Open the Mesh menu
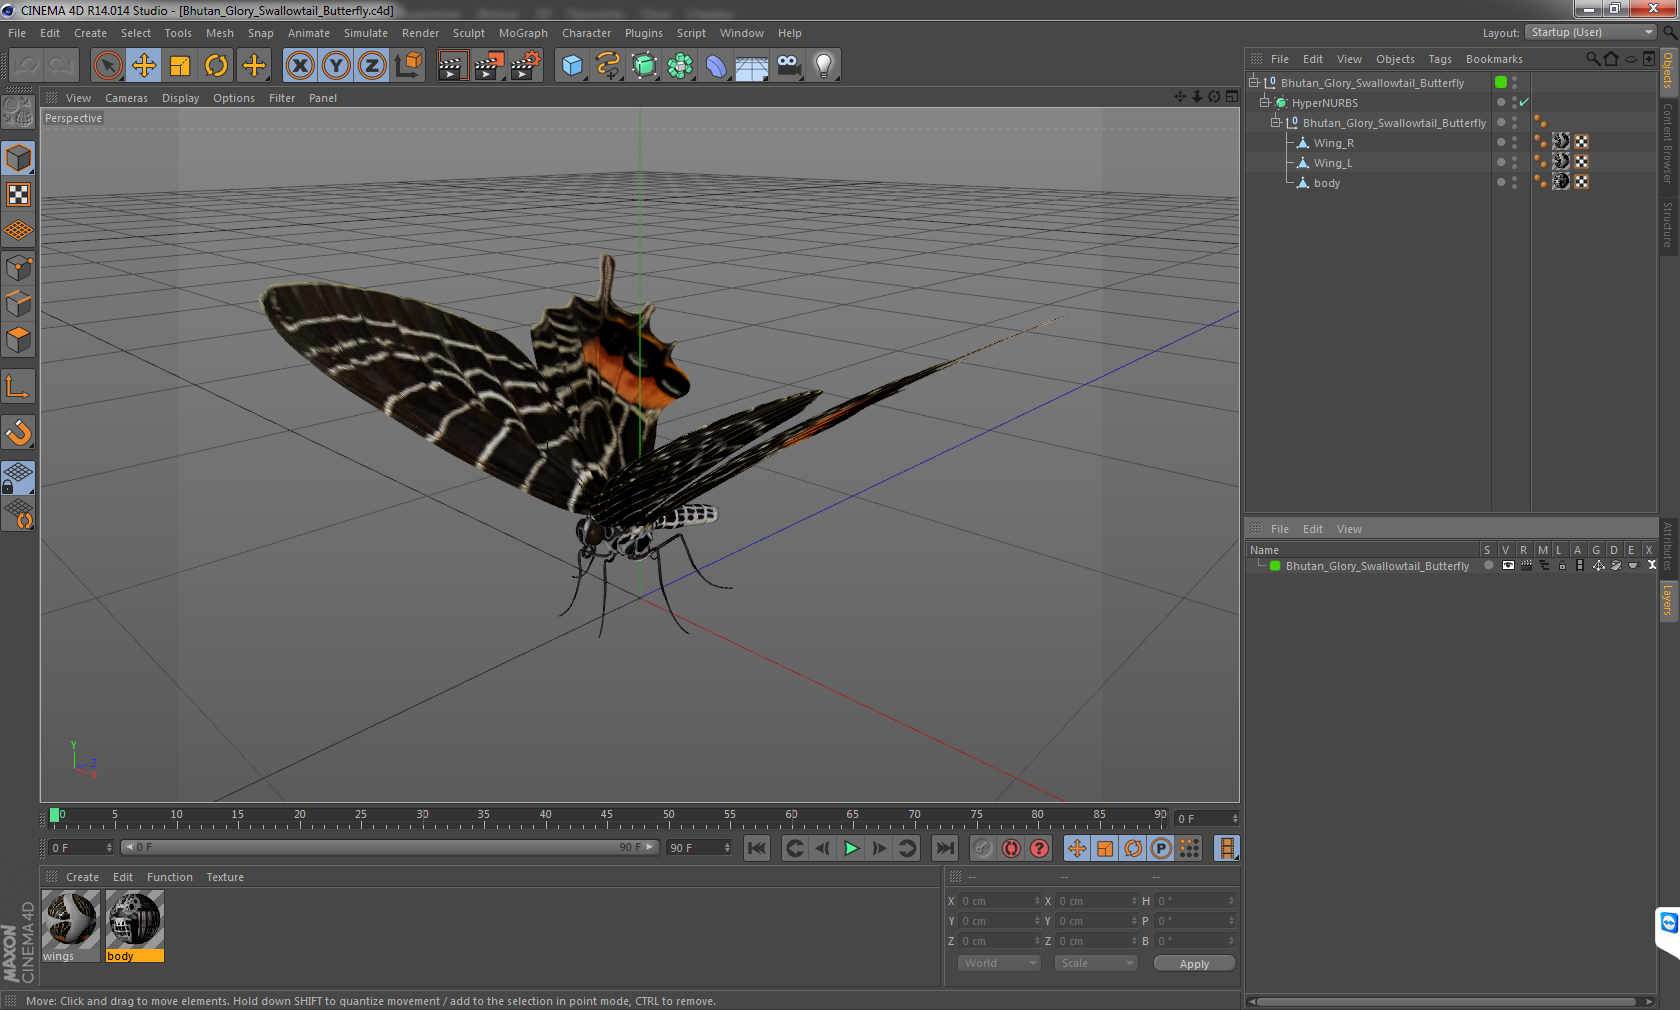Image resolution: width=1680 pixels, height=1010 pixels. pyautogui.click(x=219, y=33)
